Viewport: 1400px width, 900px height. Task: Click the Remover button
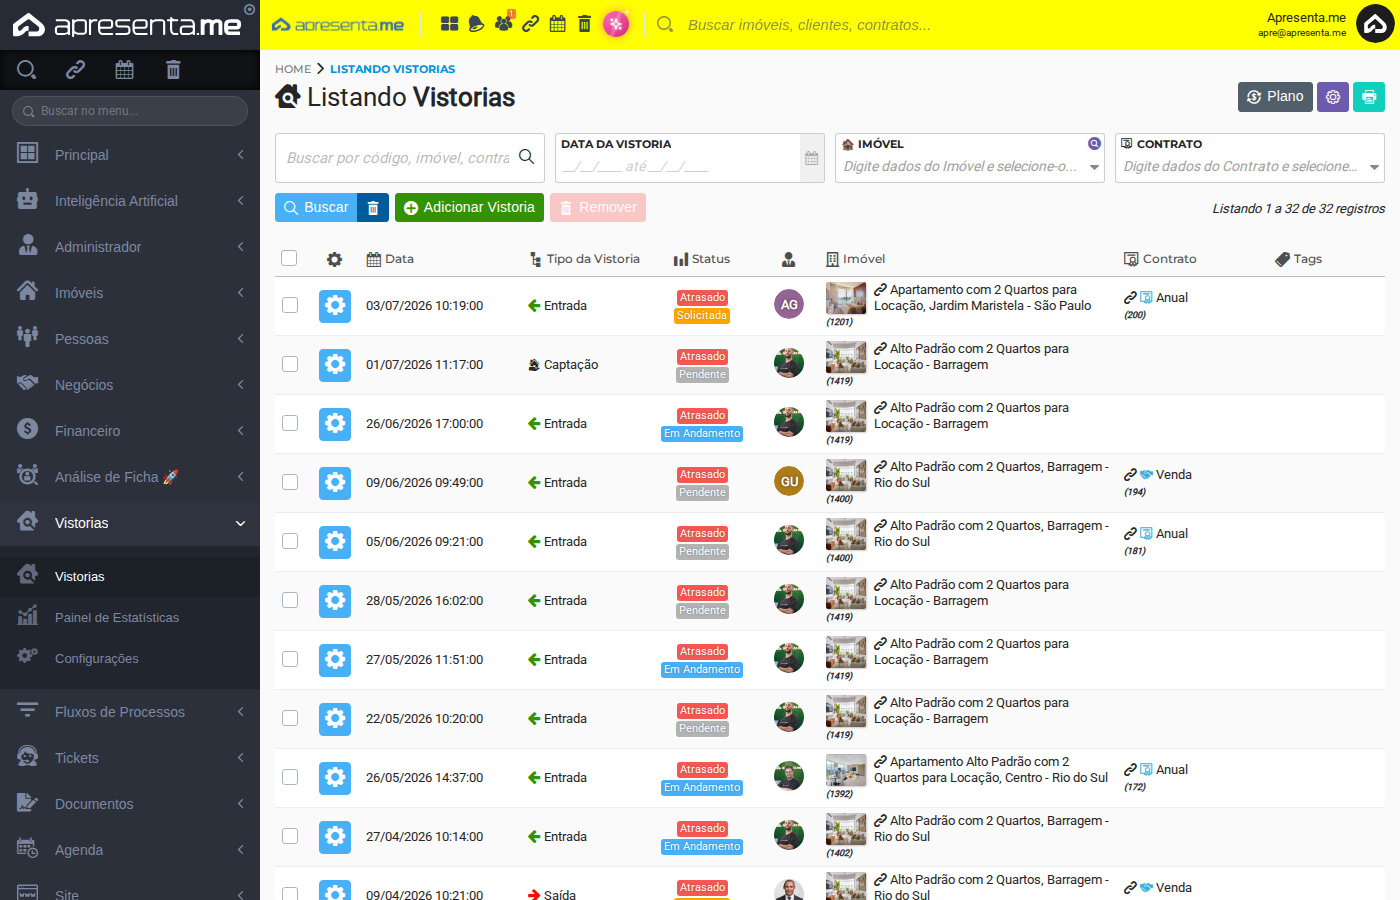click(598, 208)
